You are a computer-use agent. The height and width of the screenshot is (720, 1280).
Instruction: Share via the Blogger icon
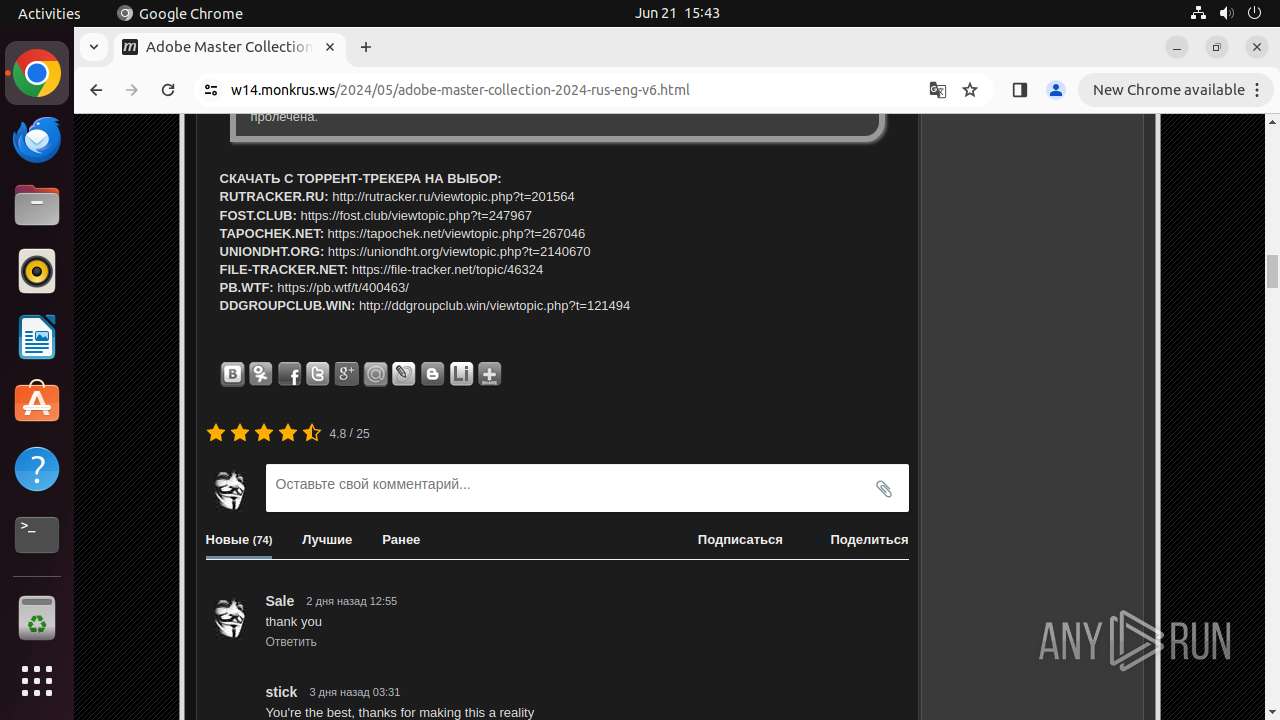(x=433, y=374)
